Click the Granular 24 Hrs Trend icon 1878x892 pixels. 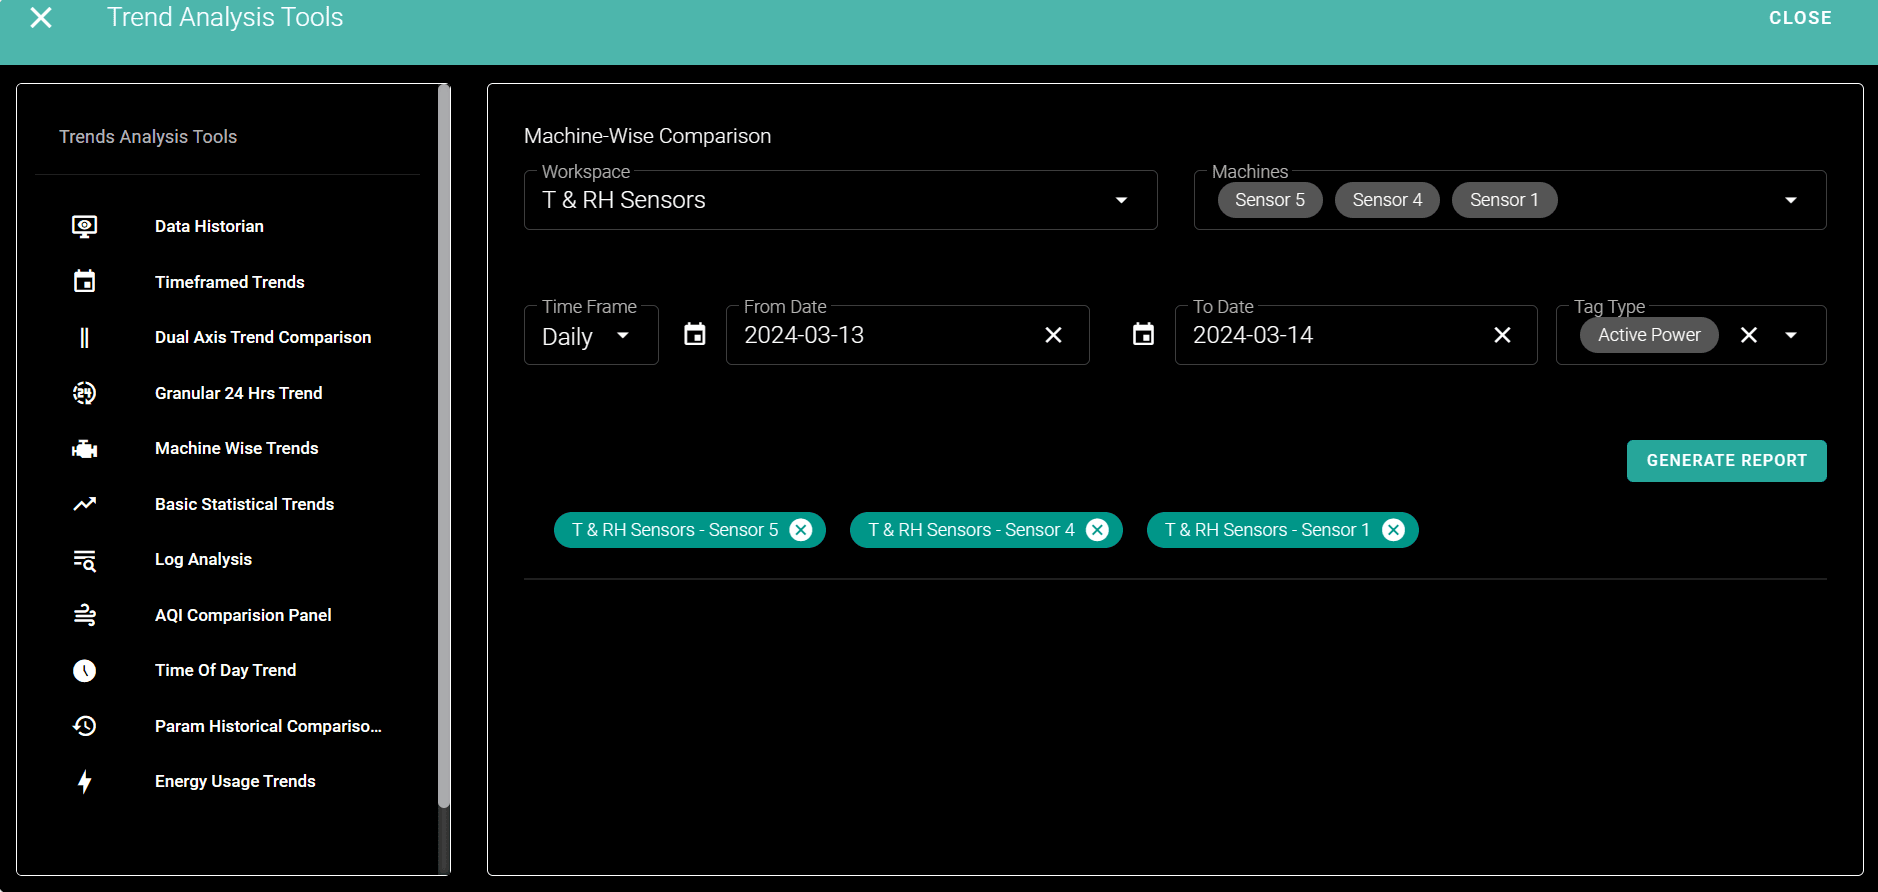(x=85, y=393)
